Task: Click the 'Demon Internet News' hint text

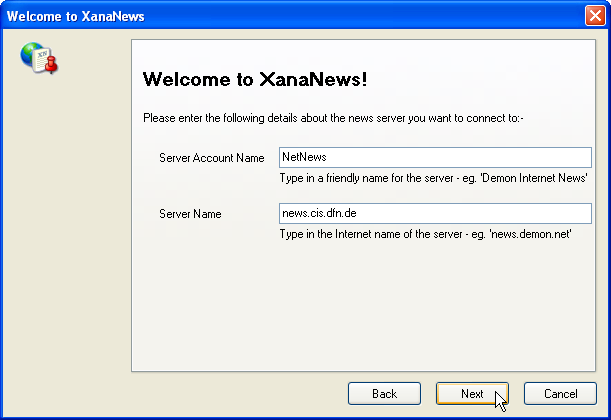Action: [433, 178]
